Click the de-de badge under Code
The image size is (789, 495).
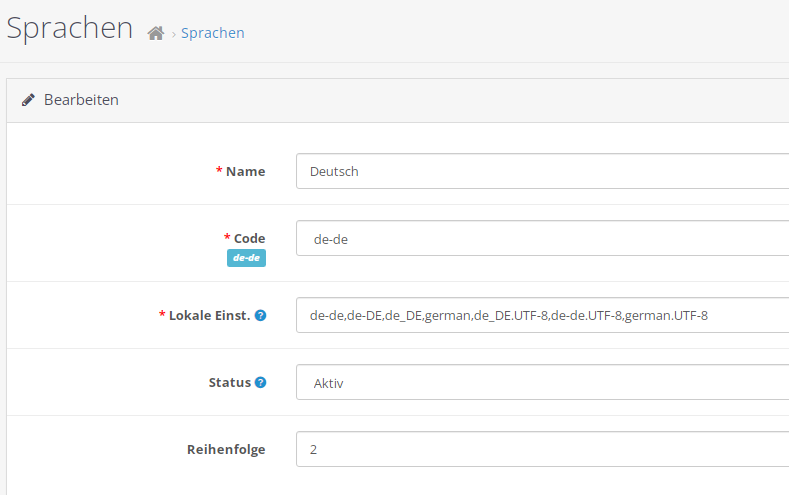246,258
